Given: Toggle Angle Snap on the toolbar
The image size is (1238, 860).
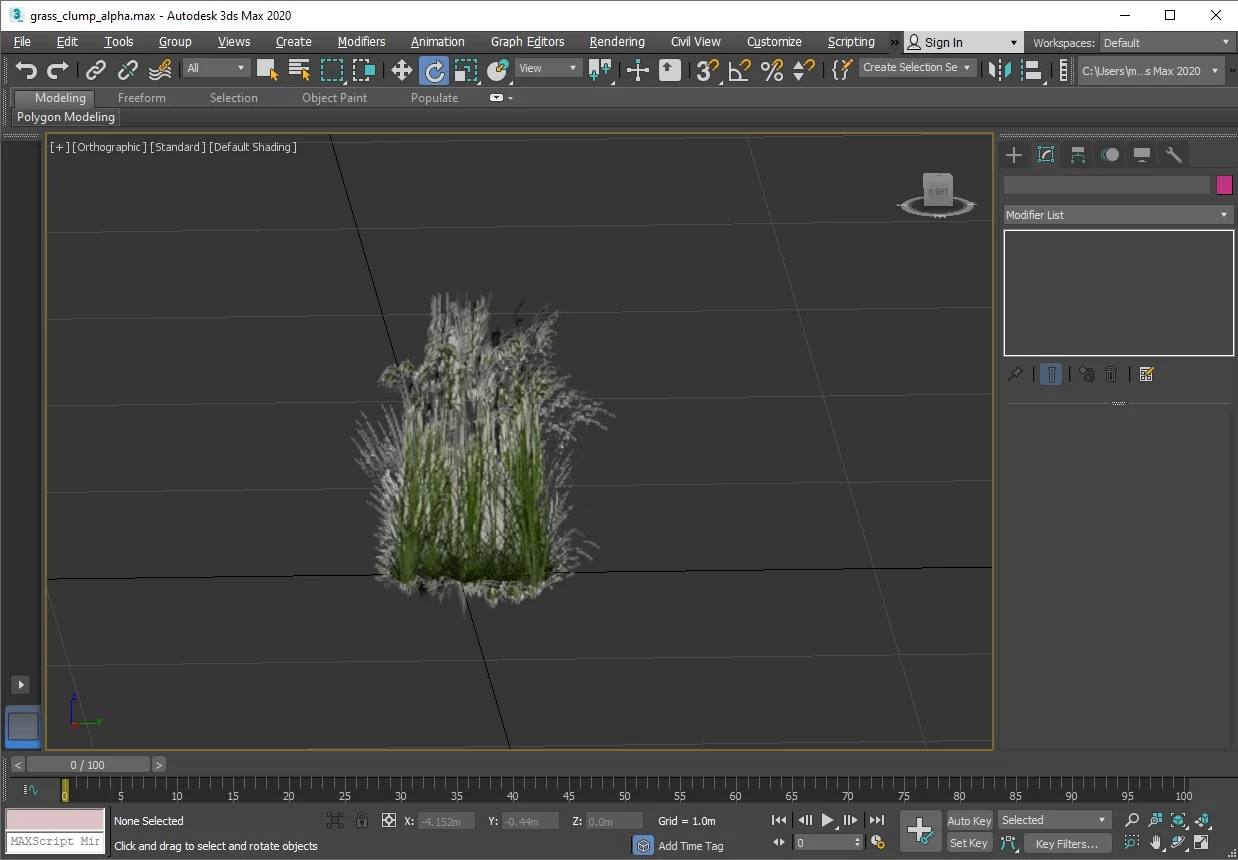Looking at the screenshot, I should tap(739, 70).
